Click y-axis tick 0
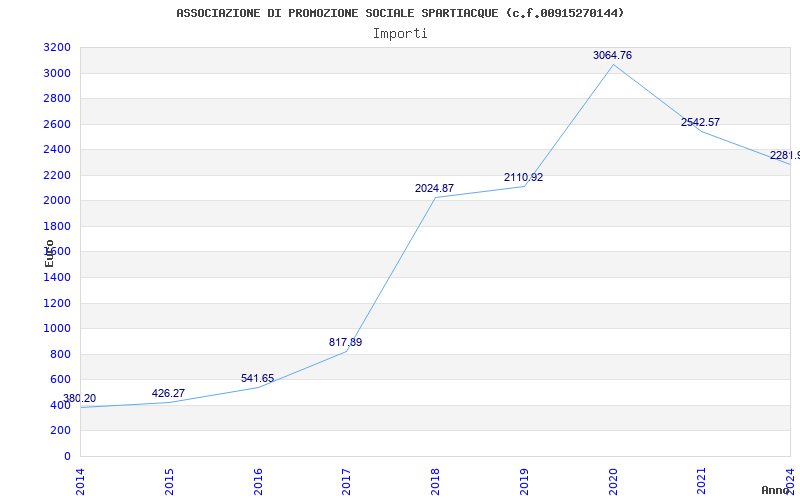The image size is (800, 500). click(x=67, y=456)
